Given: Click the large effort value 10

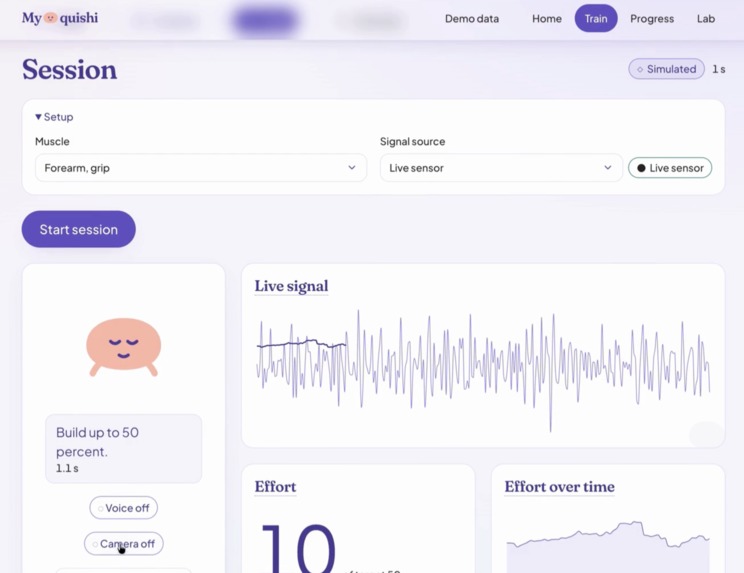Looking at the screenshot, I should click(299, 548).
